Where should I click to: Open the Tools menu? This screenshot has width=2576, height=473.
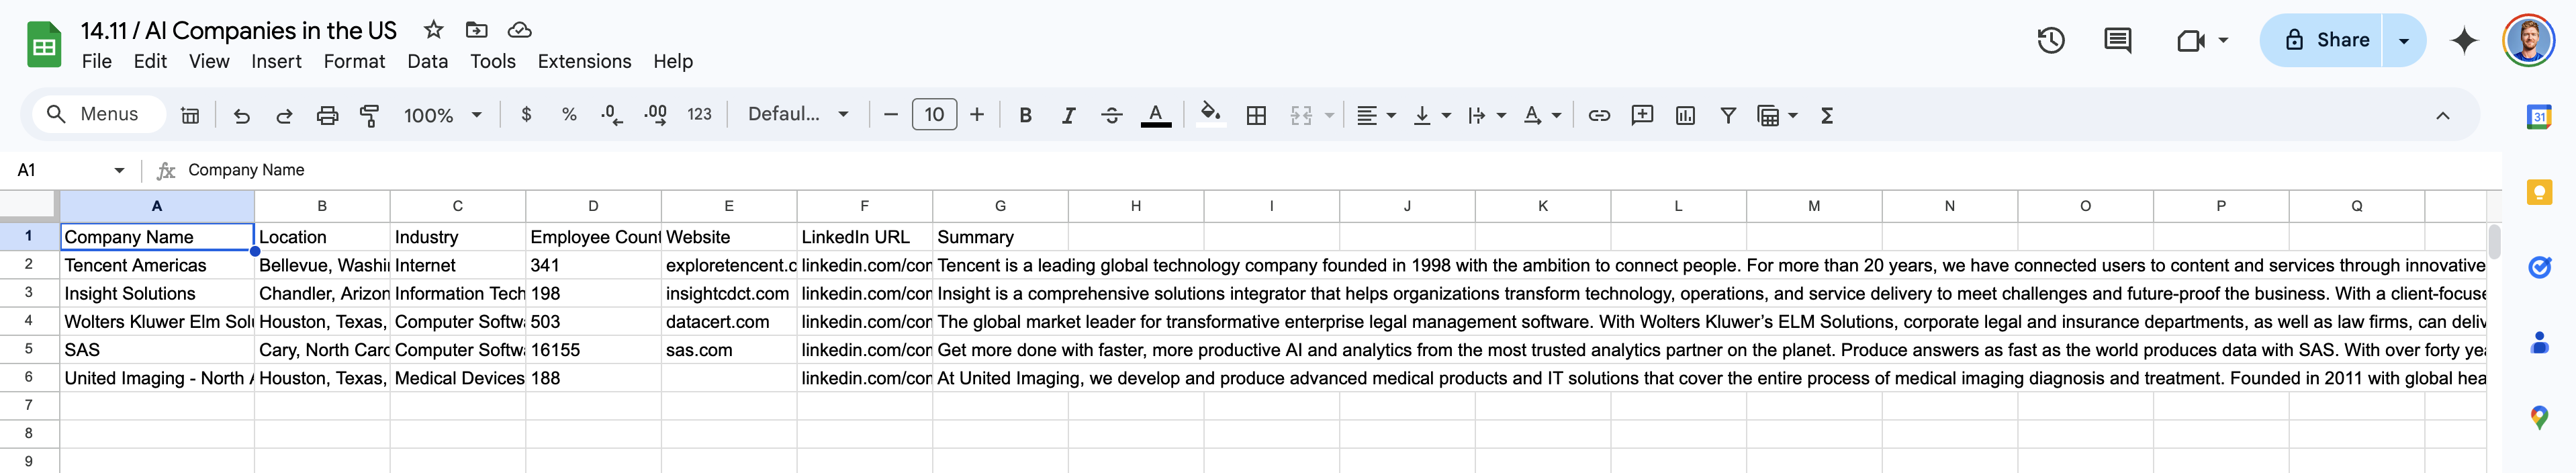(x=493, y=61)
